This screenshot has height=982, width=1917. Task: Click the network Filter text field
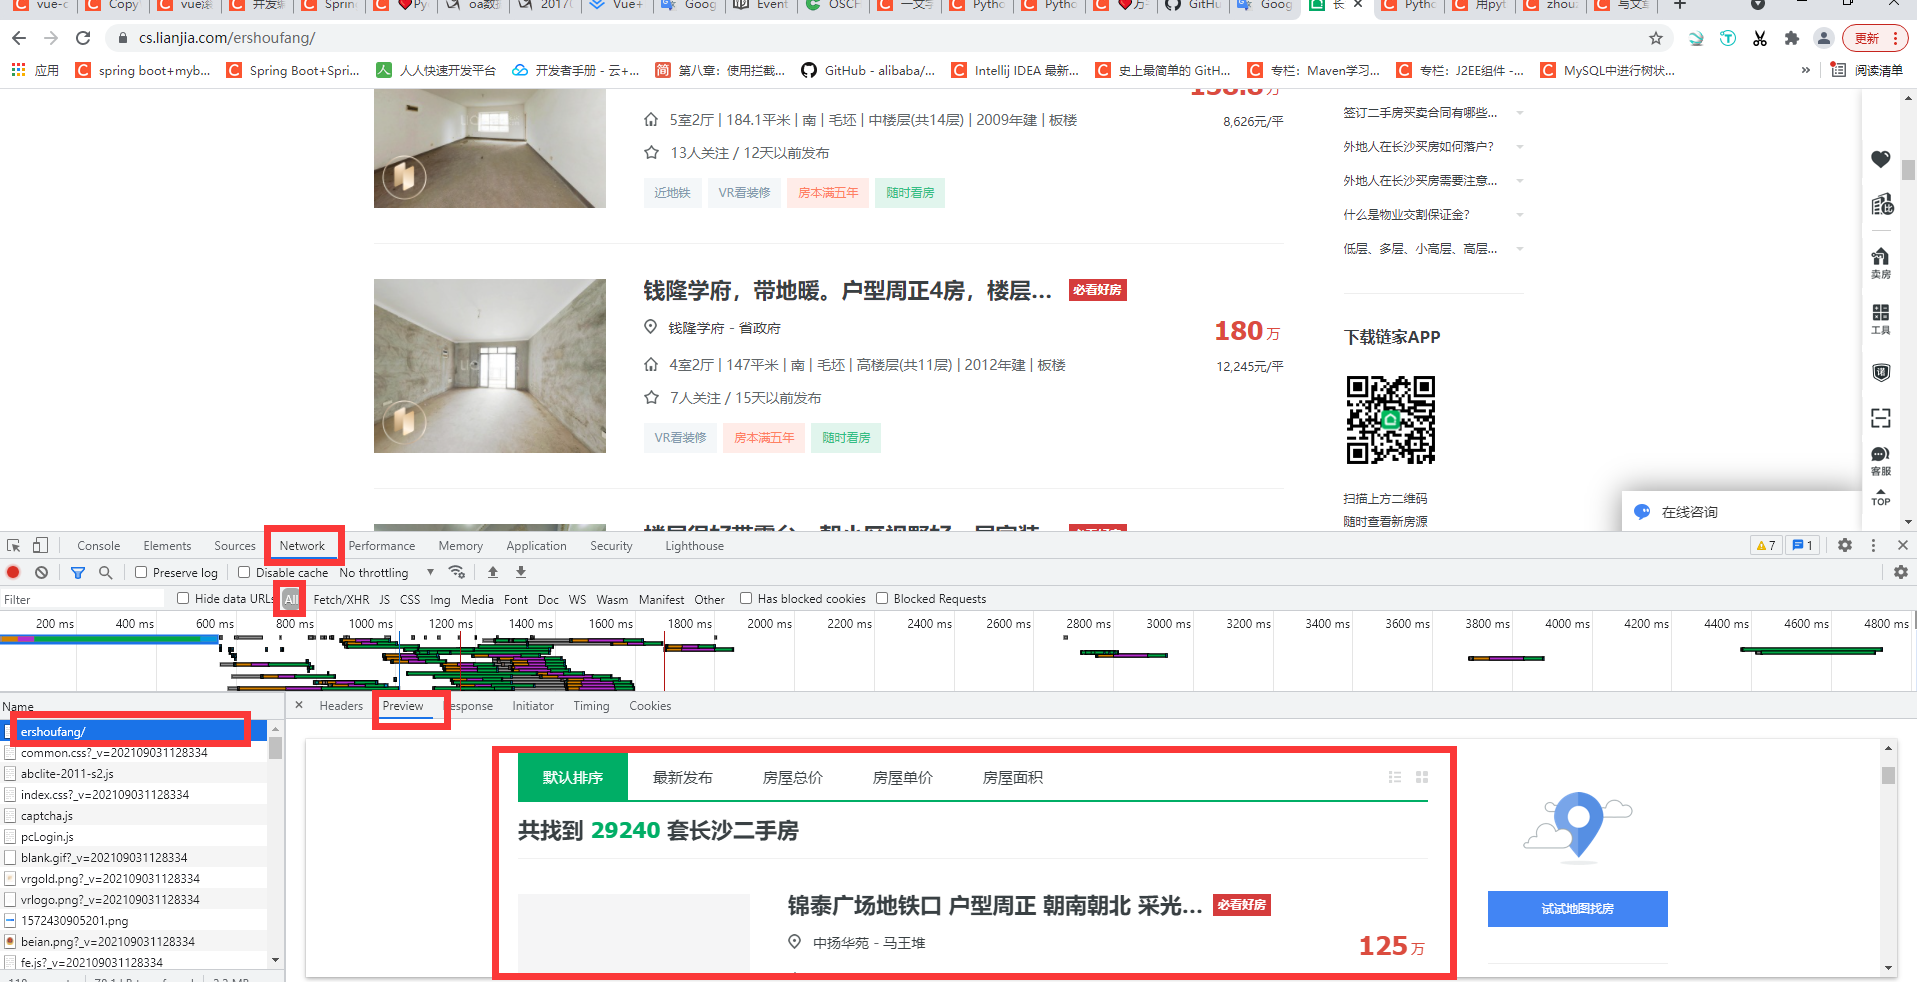[x=84, y=599]
